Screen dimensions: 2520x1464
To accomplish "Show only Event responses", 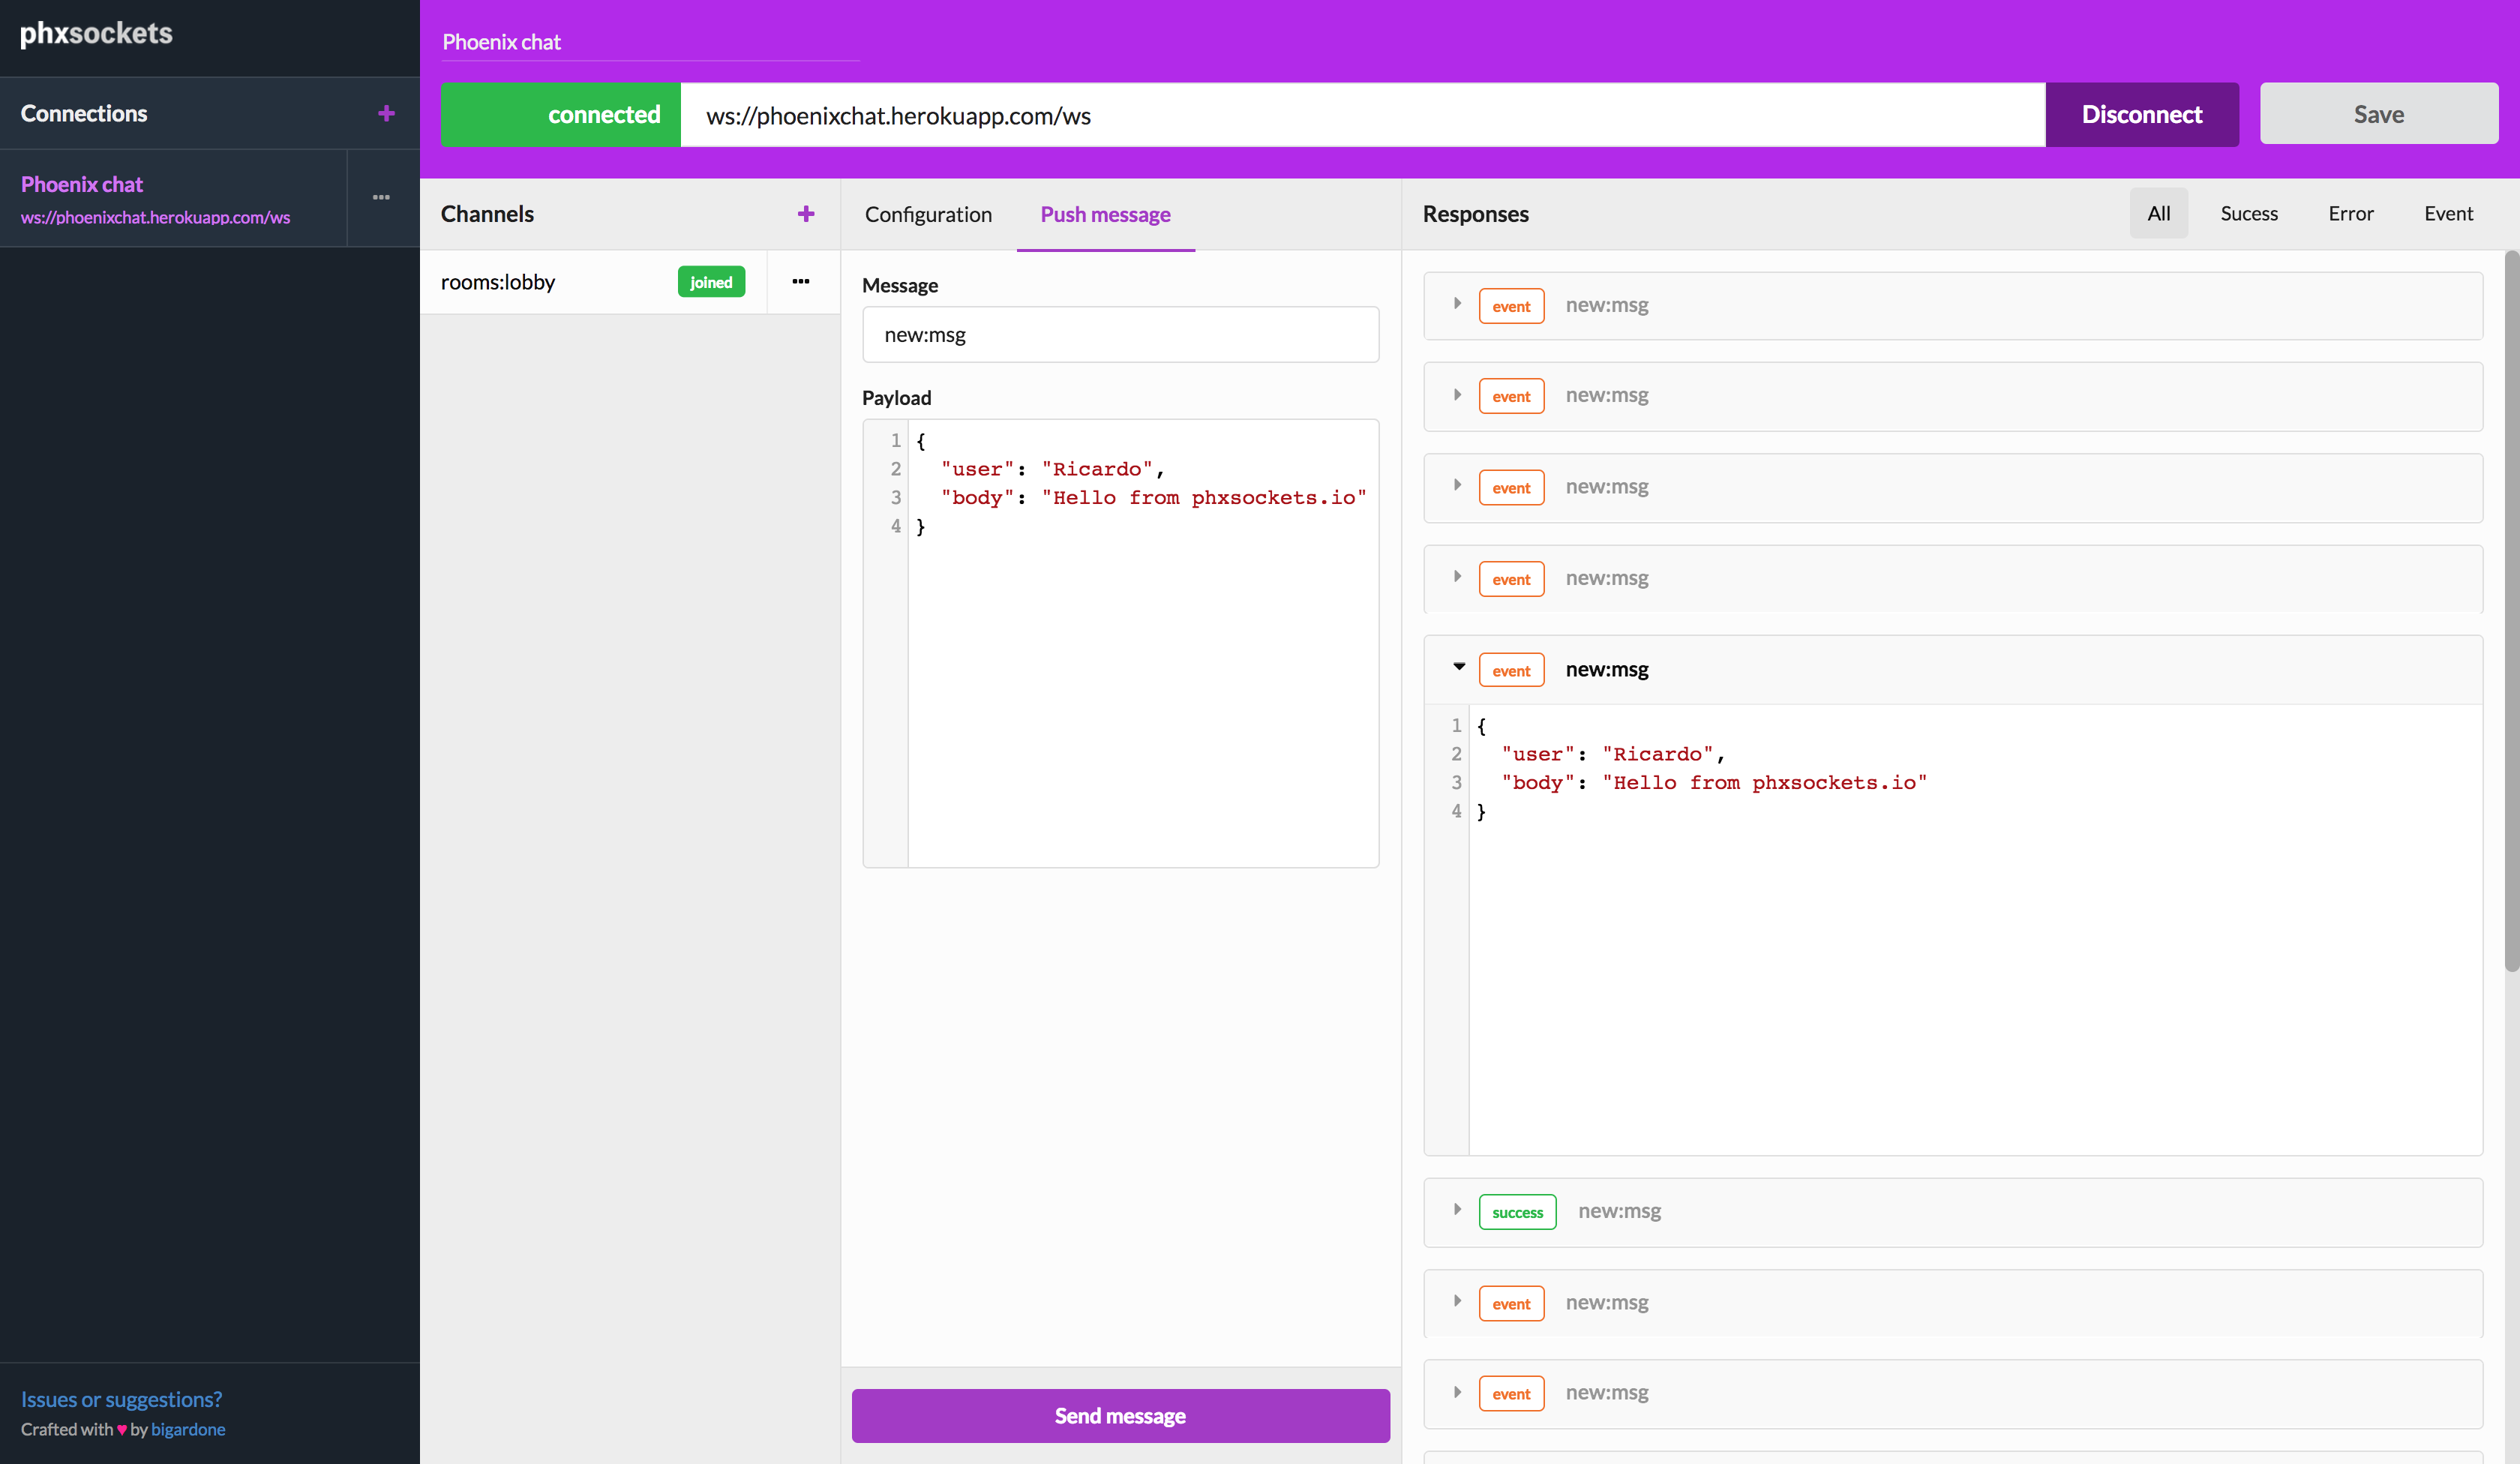I will tap(2449, 213).
